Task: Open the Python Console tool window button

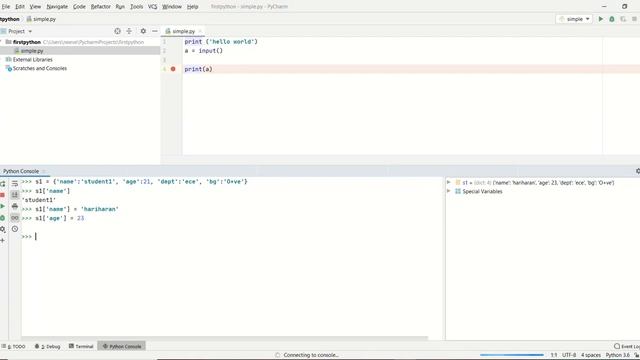Action: click(x=122, y=346)
